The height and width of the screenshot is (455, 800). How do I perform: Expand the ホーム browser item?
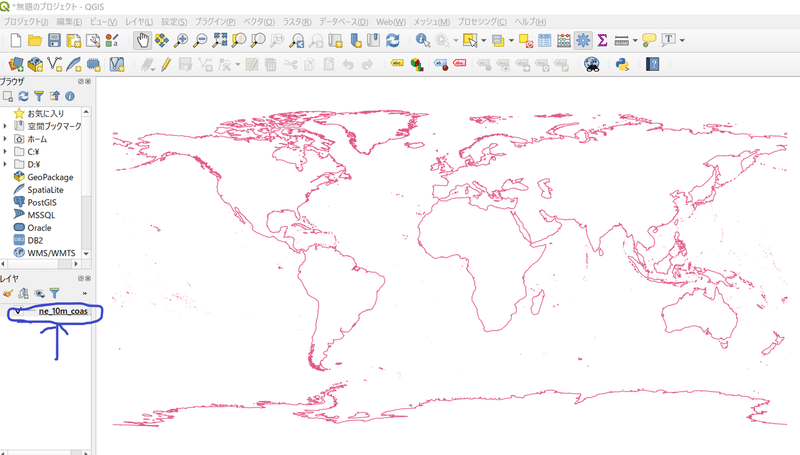pos(5,139)
